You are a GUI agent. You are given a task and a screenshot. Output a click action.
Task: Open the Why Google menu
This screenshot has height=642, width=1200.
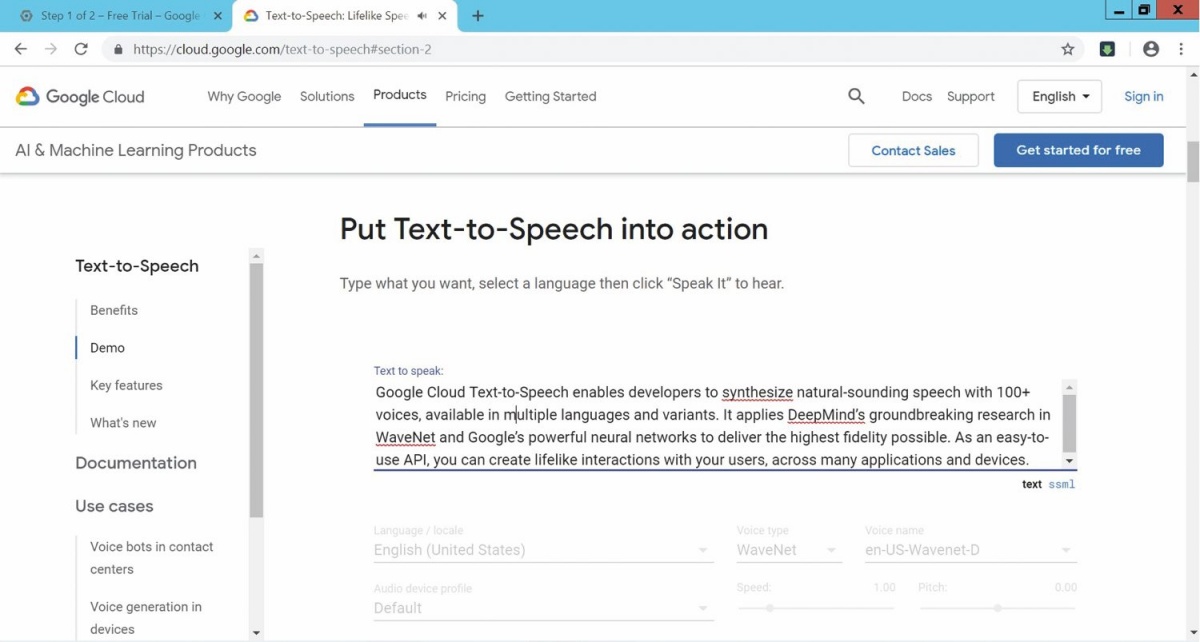point(244,96)
